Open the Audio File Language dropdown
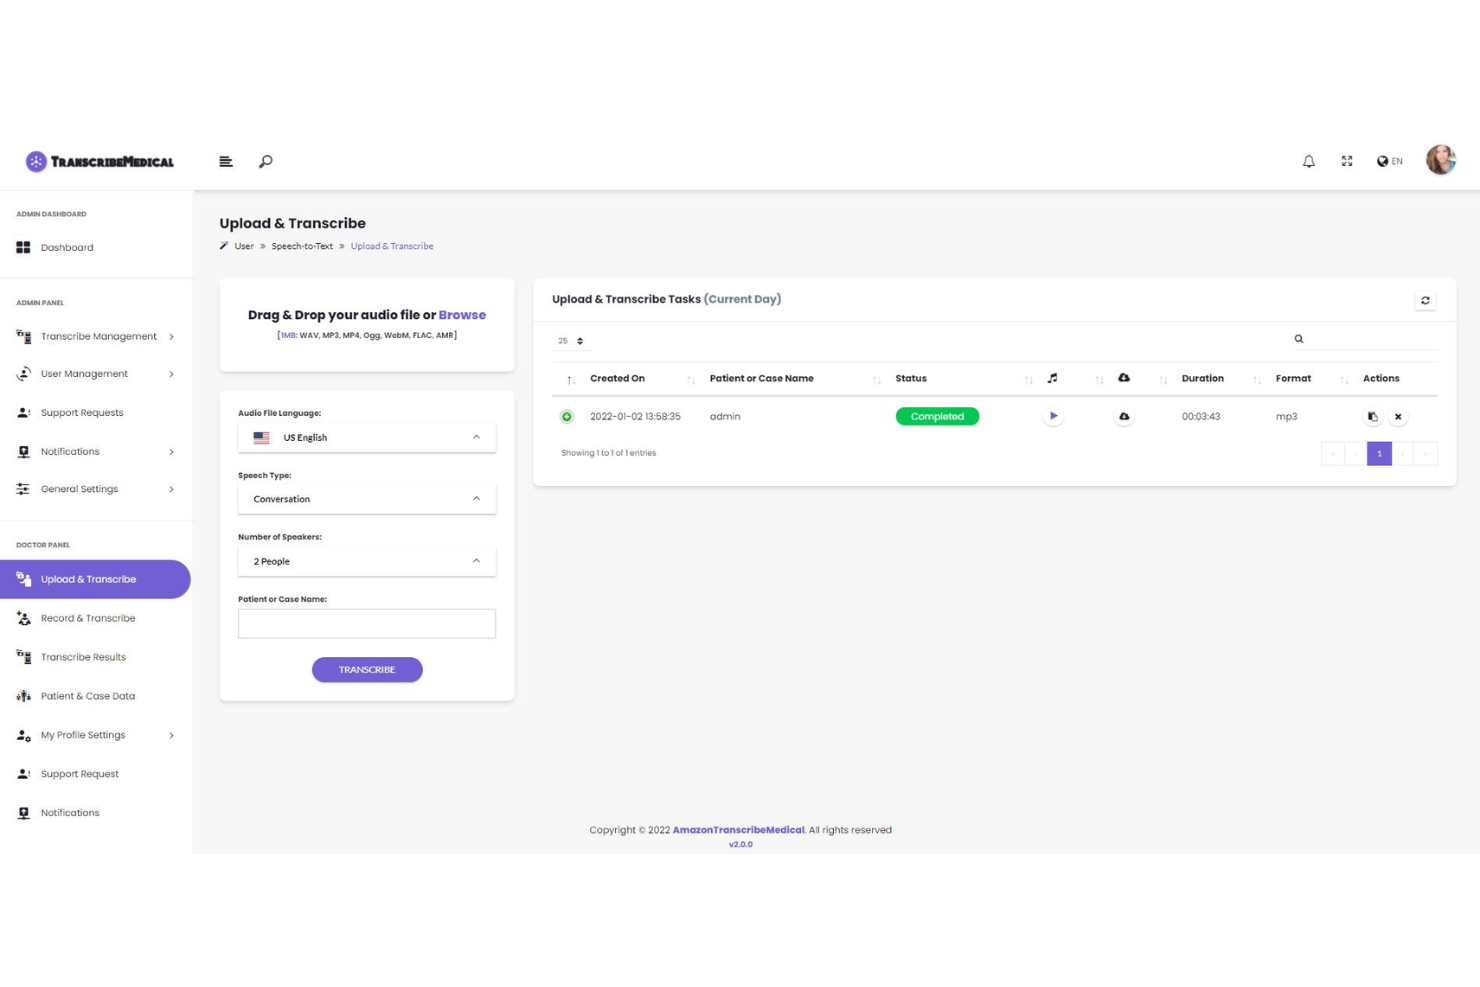This screenshot has width=1480, height=987. 367,437
